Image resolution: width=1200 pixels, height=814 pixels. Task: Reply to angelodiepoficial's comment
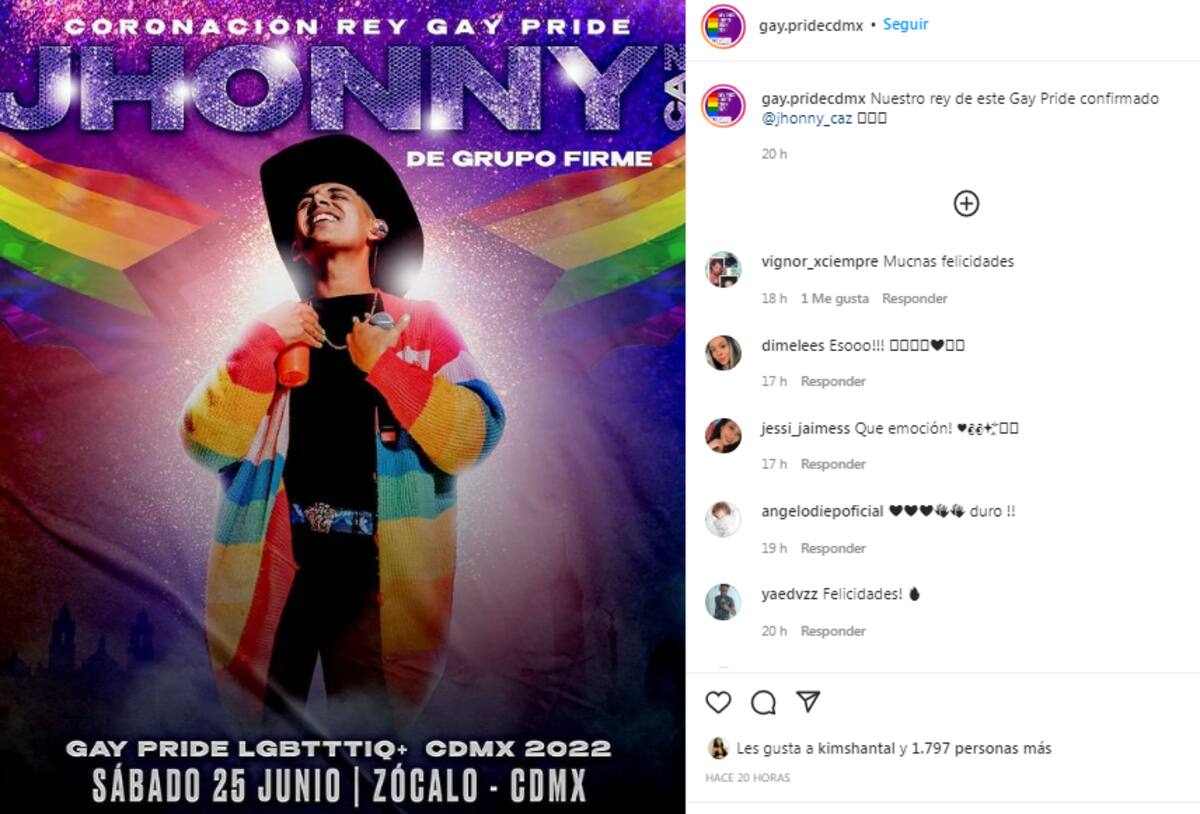click(x=833, y=548)
